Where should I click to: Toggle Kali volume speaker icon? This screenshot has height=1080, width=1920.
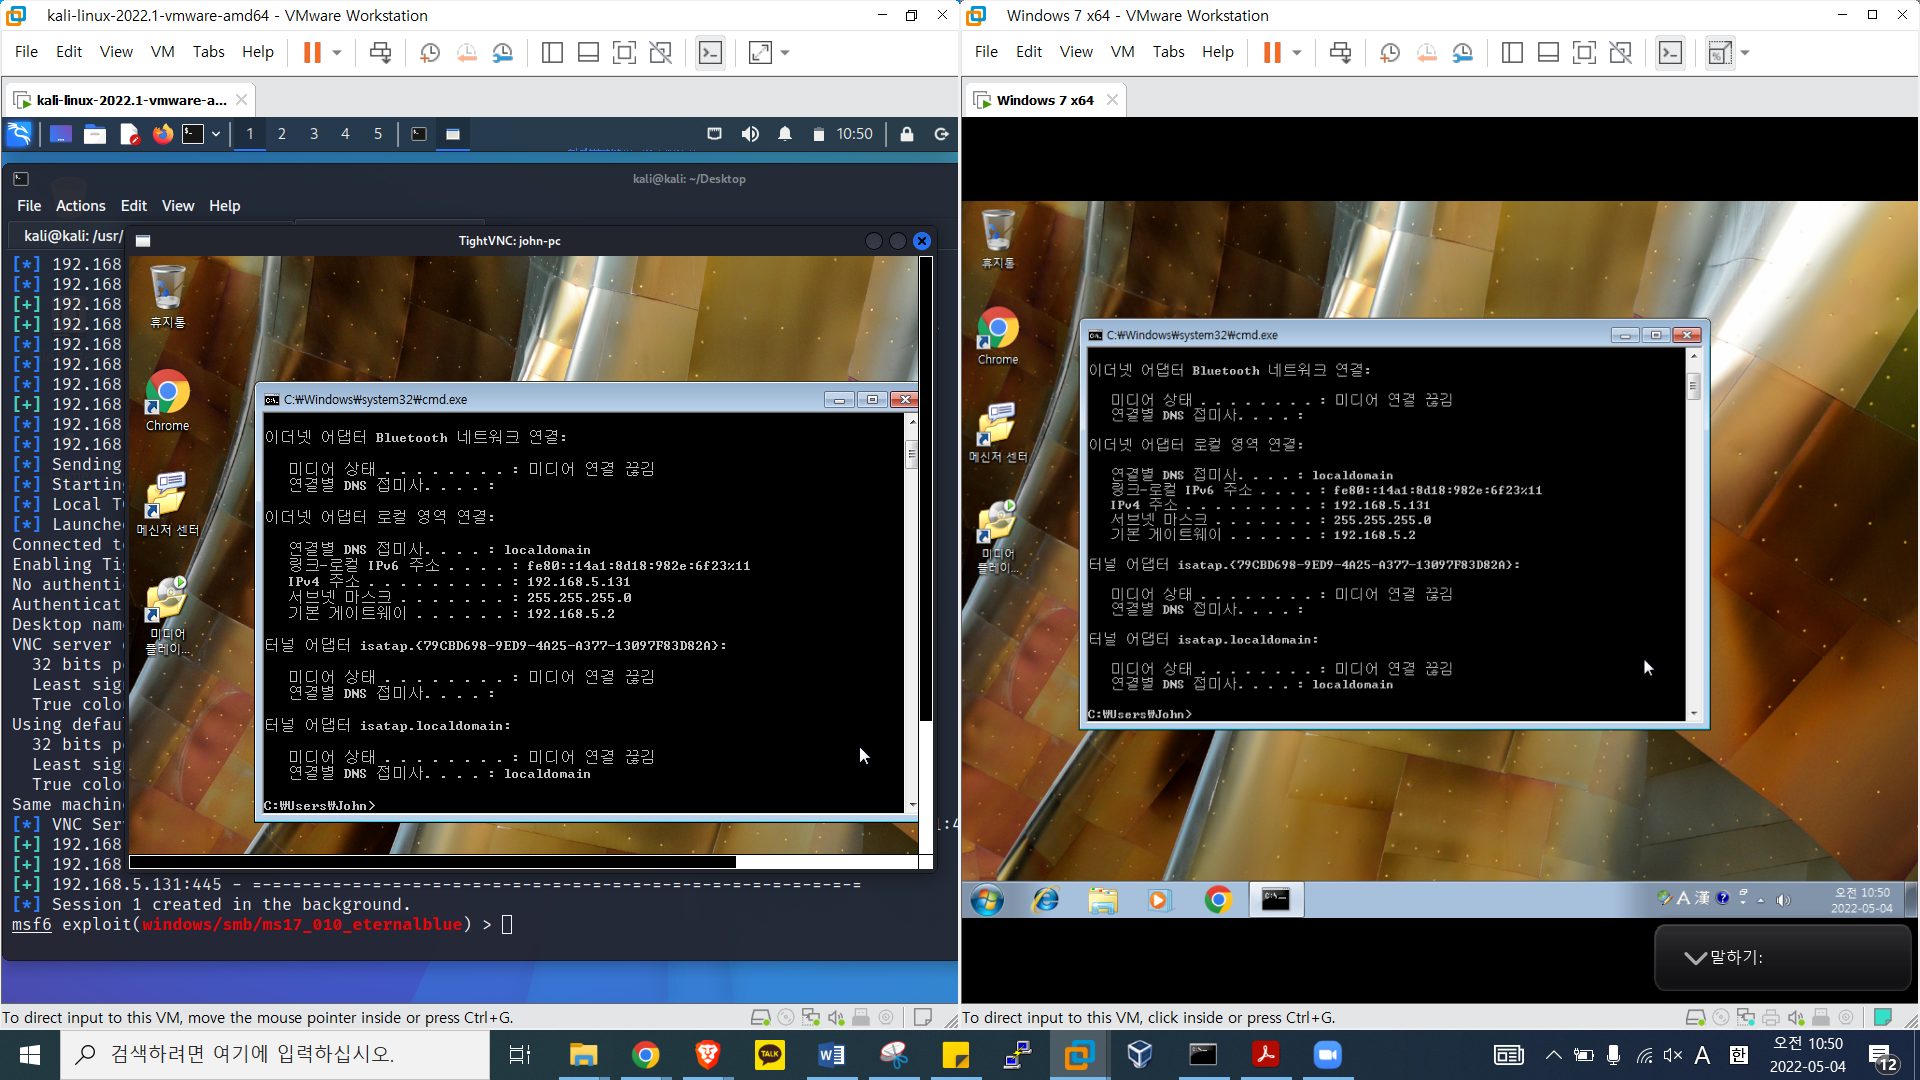click(x=750, y=134)
